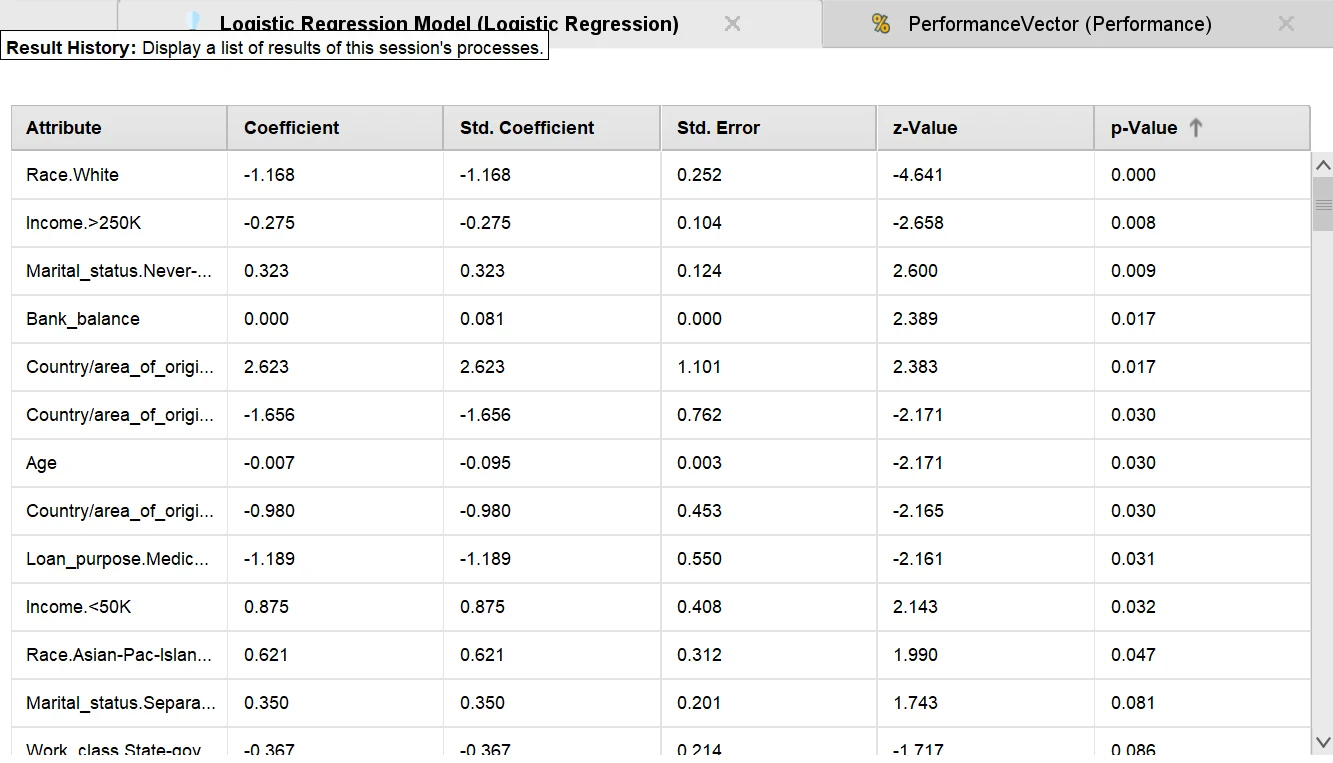Select the Loan_purpose.Medic... cell
This screenshot has height=763, width=1333.
coord(119,559)
